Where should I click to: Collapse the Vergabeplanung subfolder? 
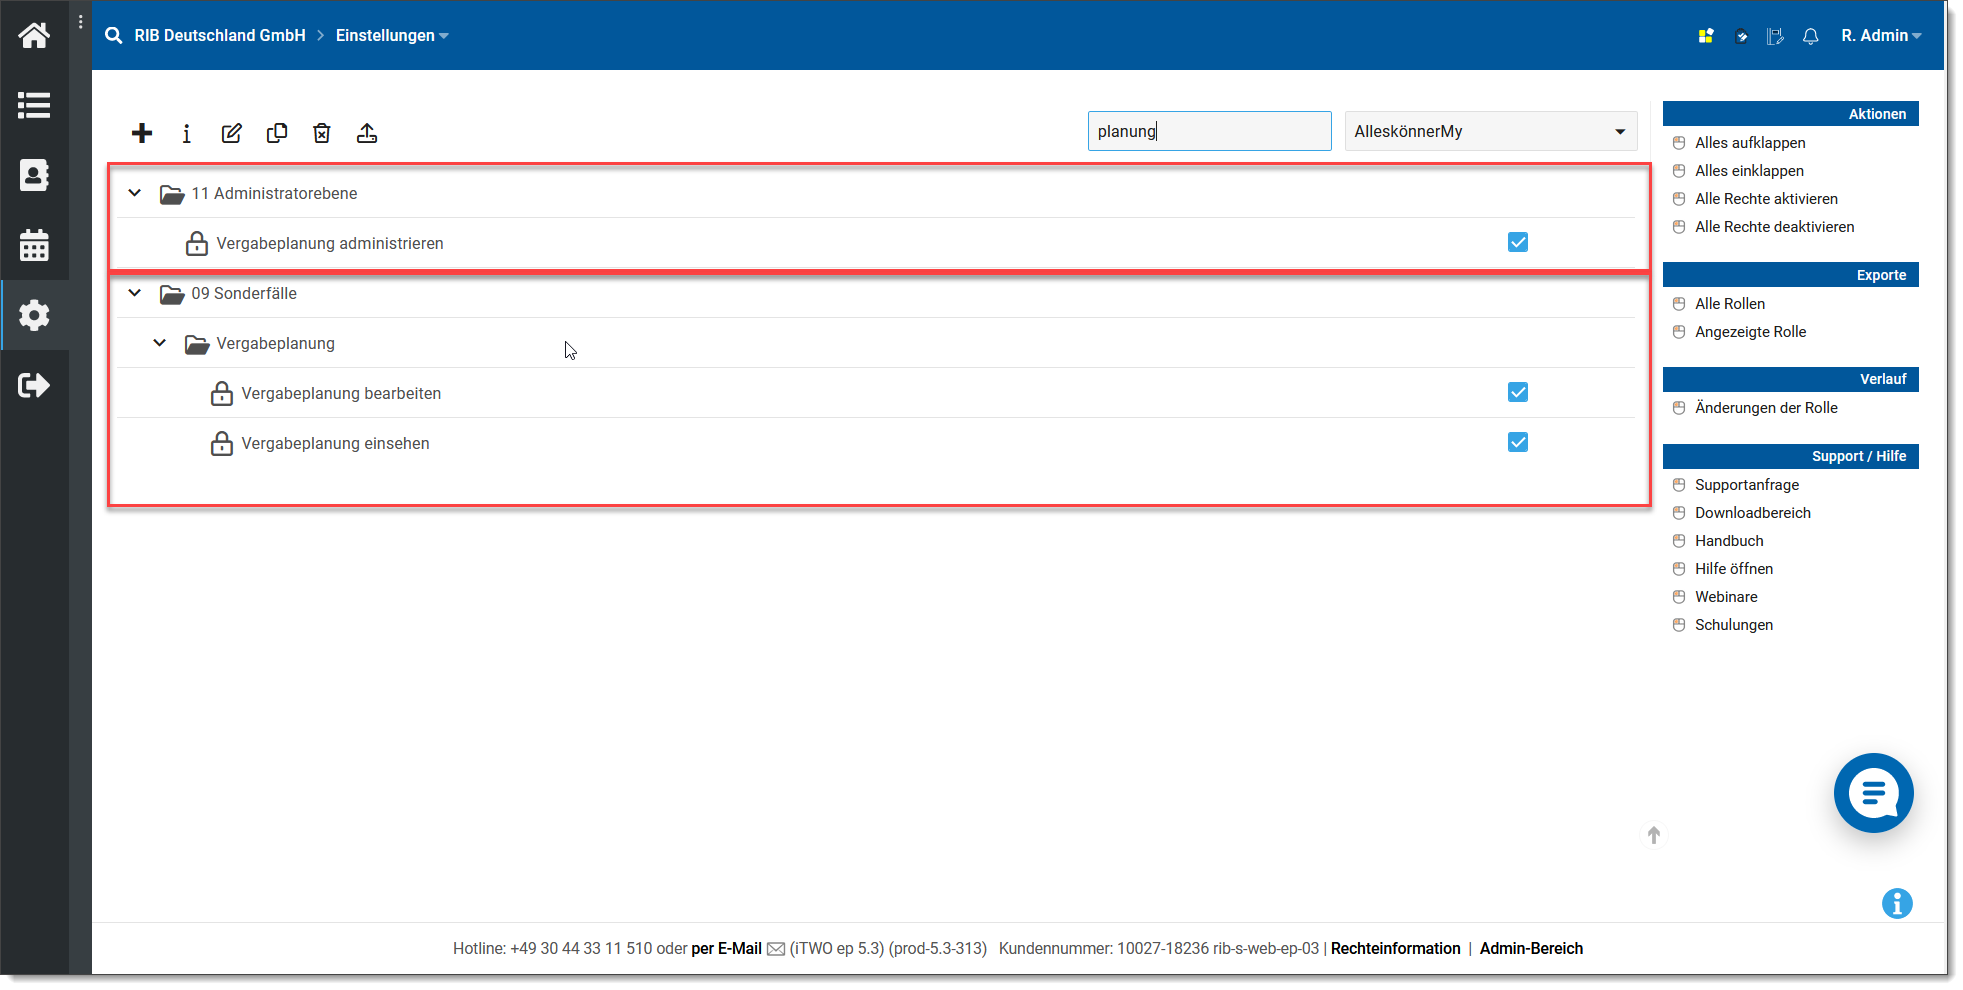point(160,343)
